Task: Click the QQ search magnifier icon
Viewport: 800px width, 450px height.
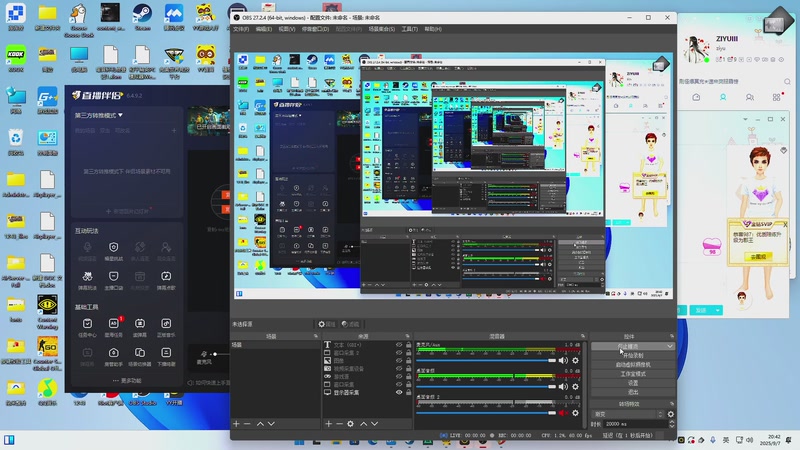Action: tap(787, 81)
